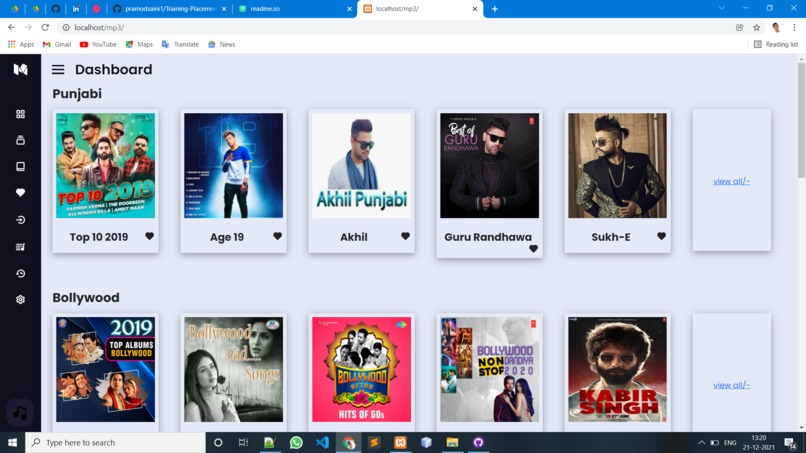This screenshot has height=453, width=806.
Task: Close the readme.so tab
Action: click(x=349, y=9)
